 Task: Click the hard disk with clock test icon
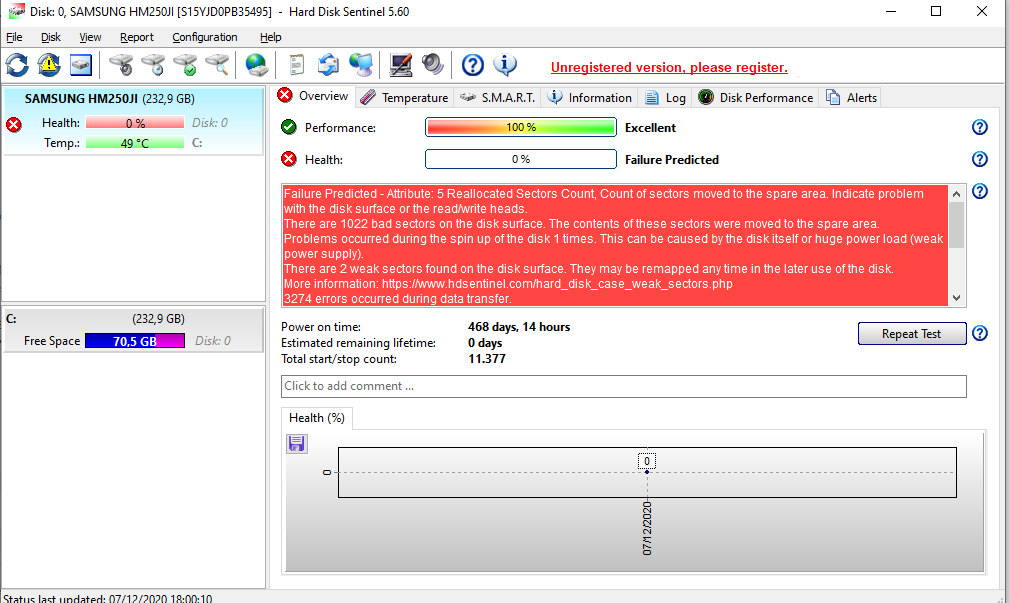coord(153,65)
